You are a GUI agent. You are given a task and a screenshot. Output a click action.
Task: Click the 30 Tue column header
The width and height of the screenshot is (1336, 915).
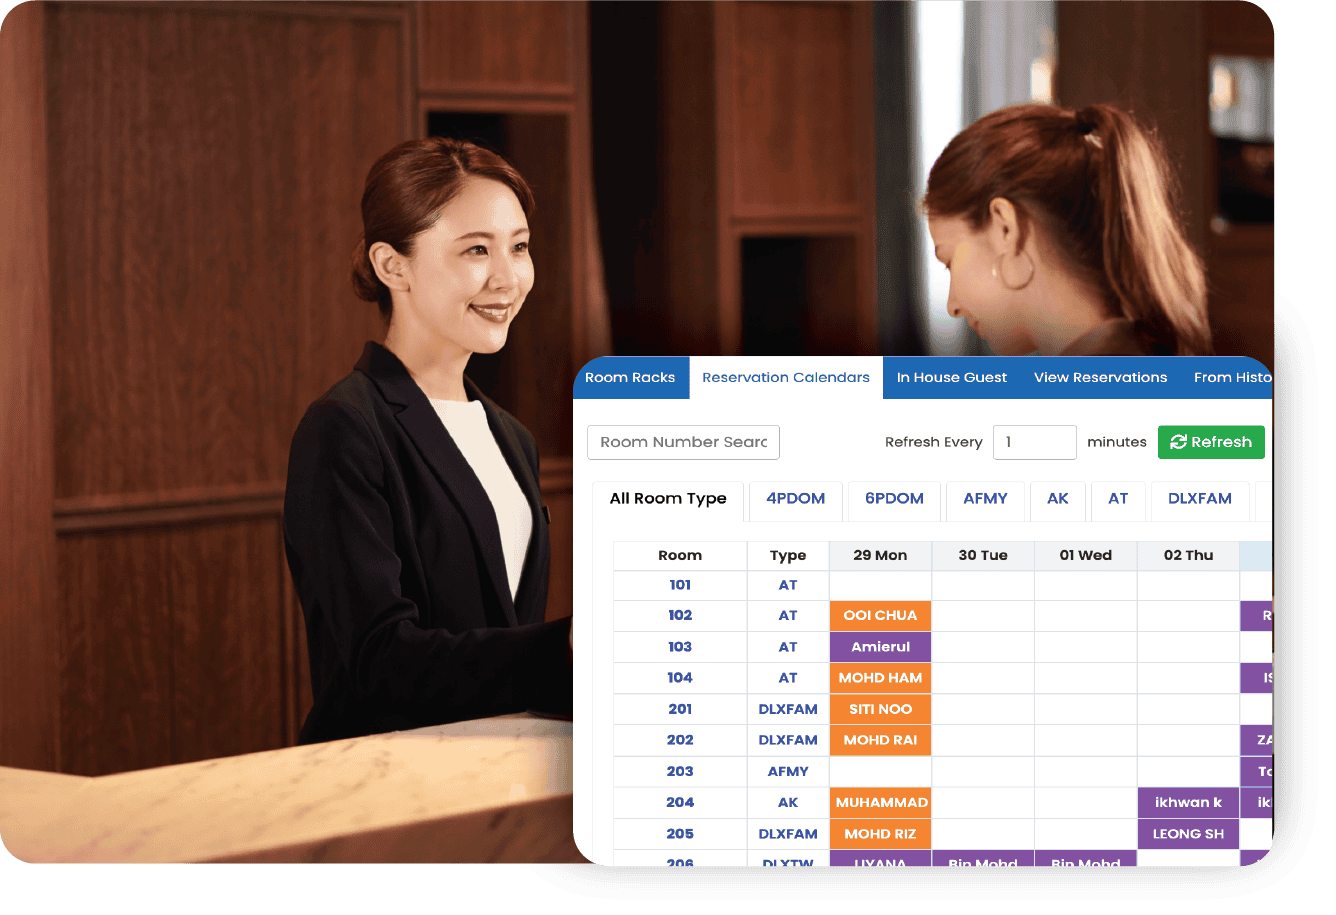pos(982,556)
